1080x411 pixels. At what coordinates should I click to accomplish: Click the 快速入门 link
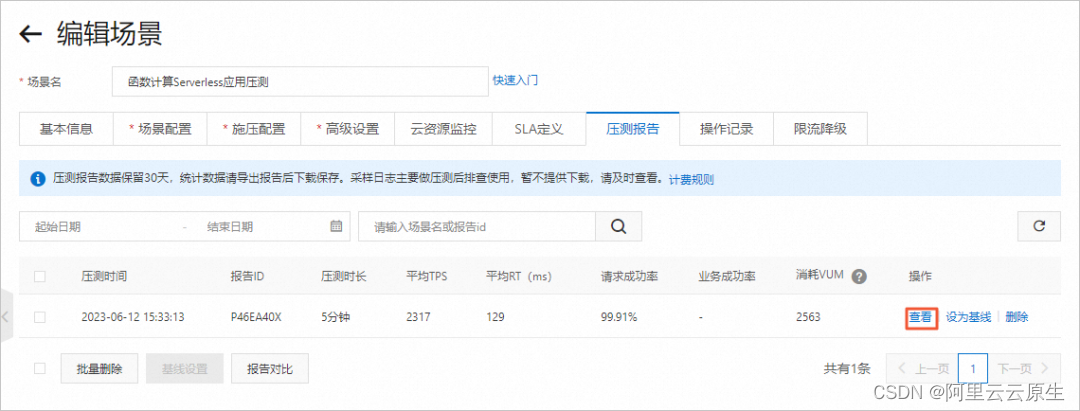(x=515, y=80)
